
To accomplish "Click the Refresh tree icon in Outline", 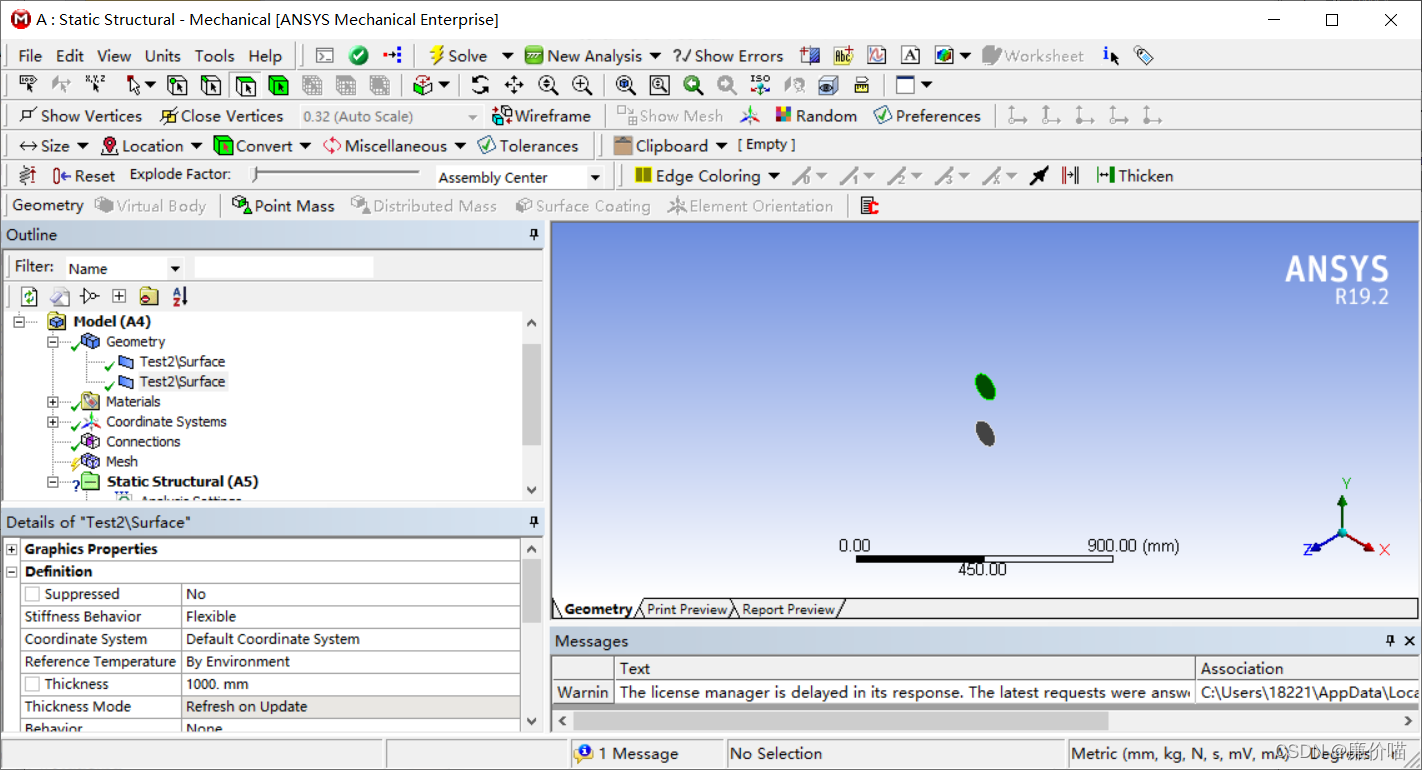I will (x=29, y=296).
